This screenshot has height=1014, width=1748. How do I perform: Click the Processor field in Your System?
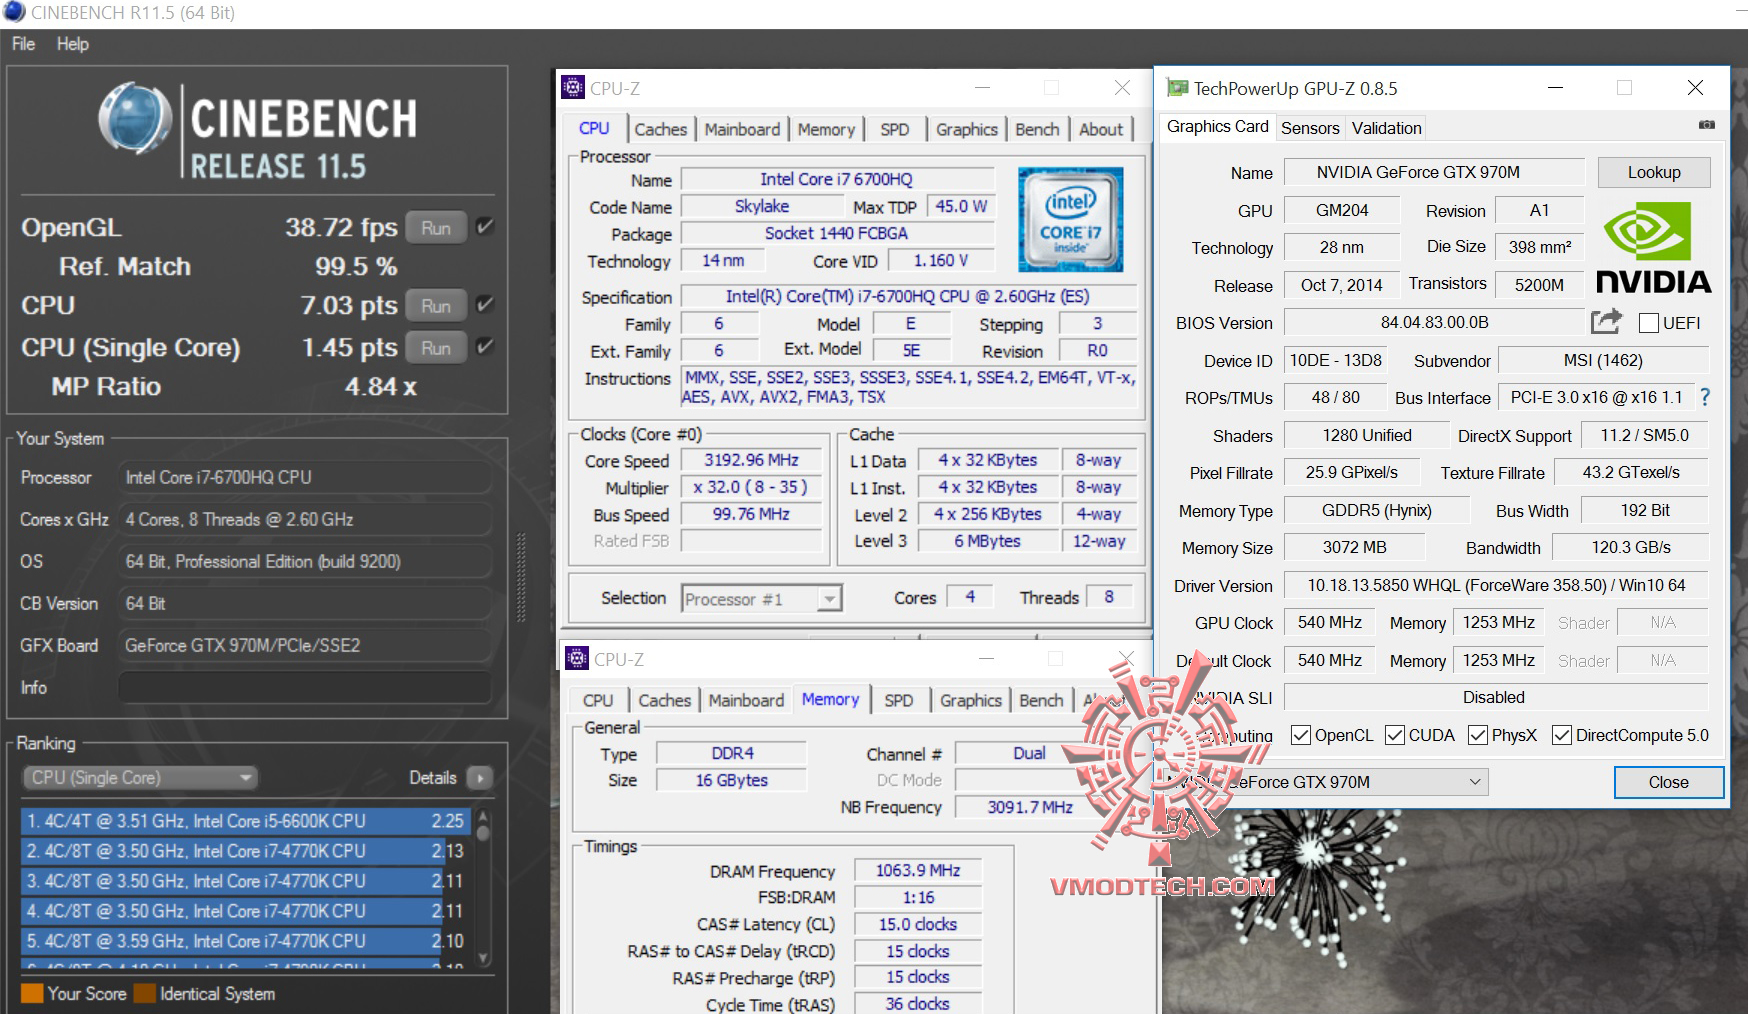tap(304, 477)
